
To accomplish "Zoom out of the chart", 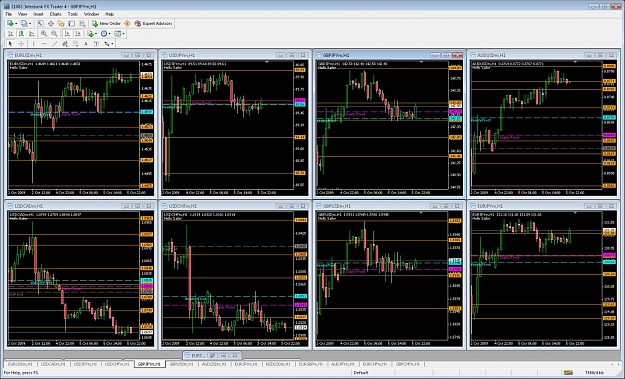I will [54, 34].
